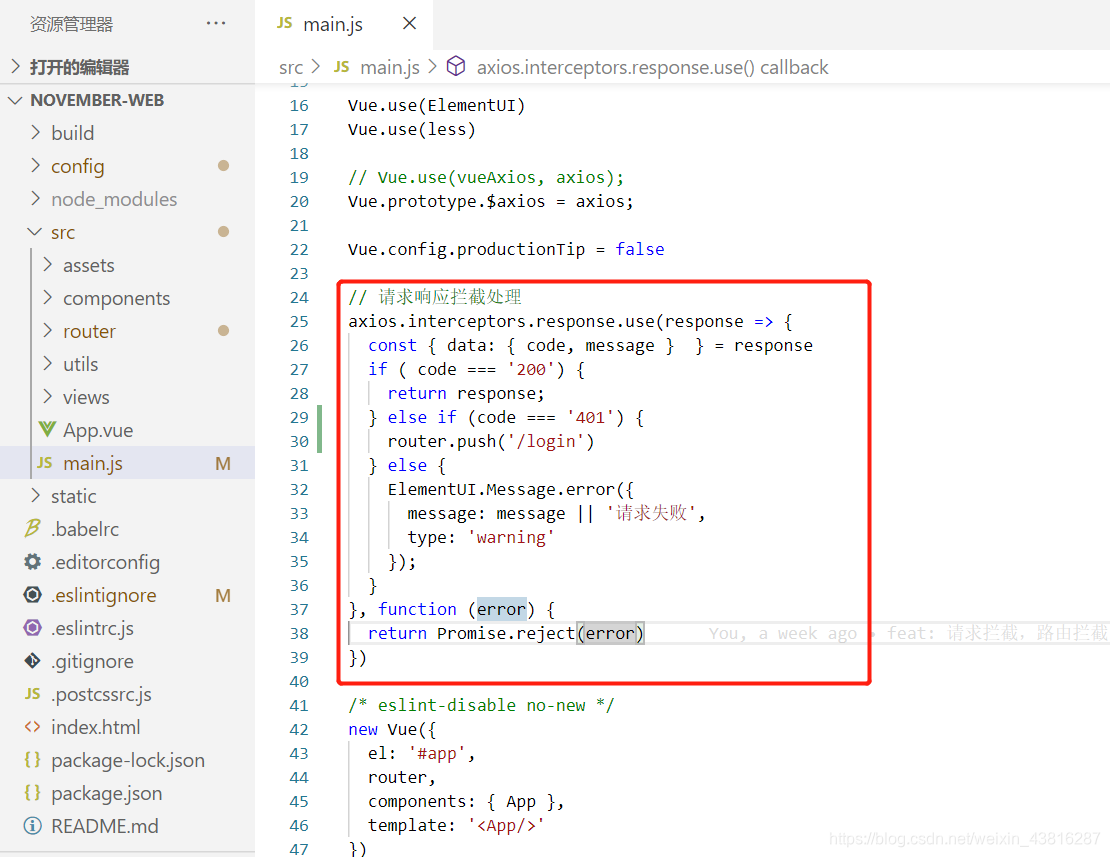Click the braces icon beside package-lock.json
The width and height of the screenshot is (1110, 857).
point(33,759)
